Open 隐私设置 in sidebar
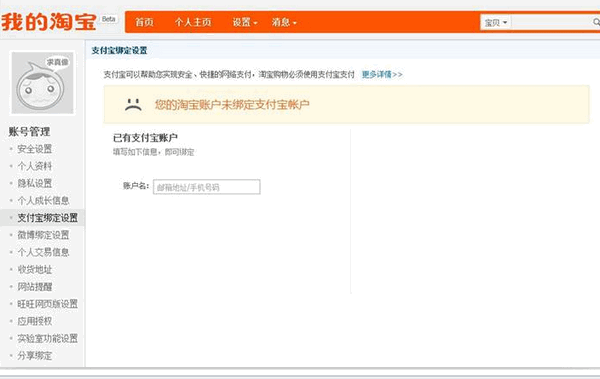Screen dimensions: 600x379 click(x=34, y=183)
